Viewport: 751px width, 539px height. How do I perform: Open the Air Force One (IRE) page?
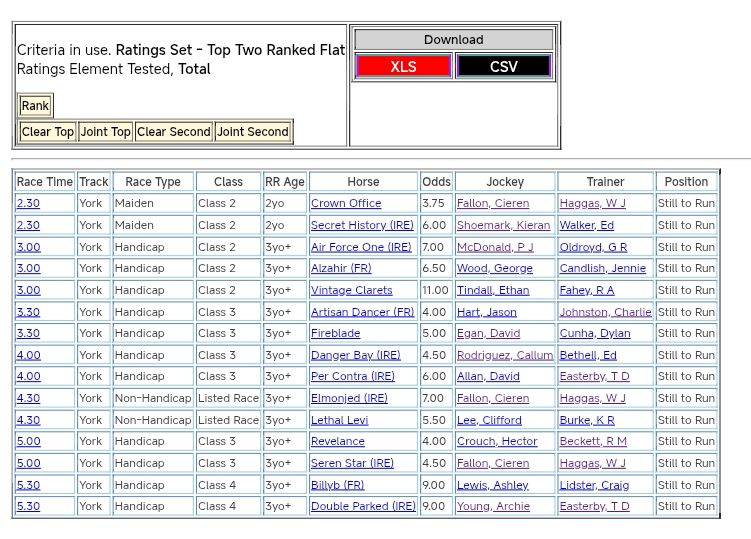(361, 248)
